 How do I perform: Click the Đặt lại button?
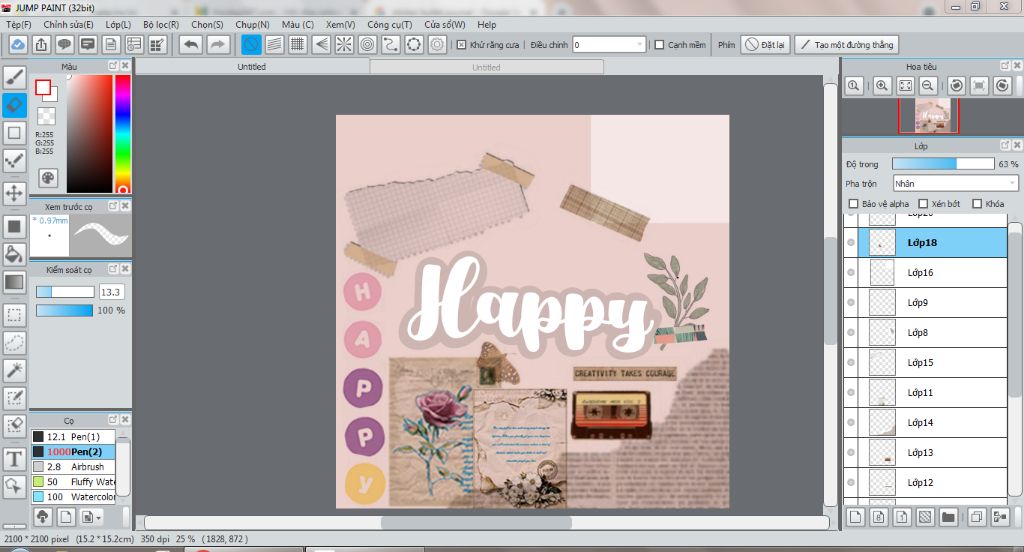[x=765, y=44]
